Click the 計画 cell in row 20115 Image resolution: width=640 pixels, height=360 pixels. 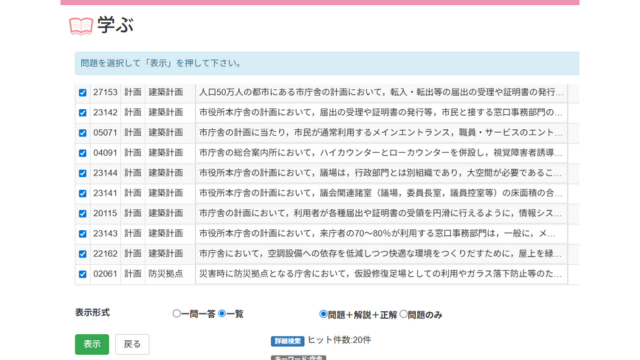tap(133, 213)
